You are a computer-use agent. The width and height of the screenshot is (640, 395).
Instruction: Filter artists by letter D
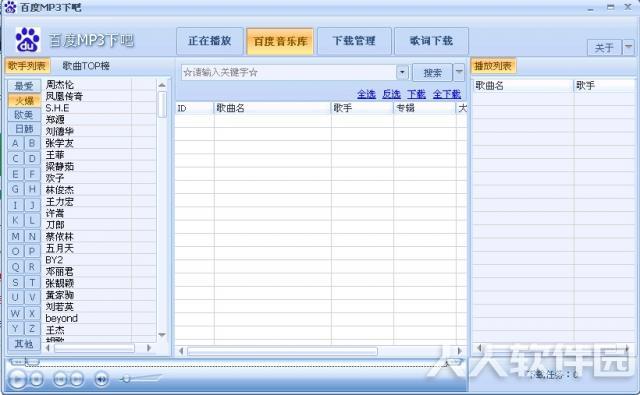click(x=32, y=159)
